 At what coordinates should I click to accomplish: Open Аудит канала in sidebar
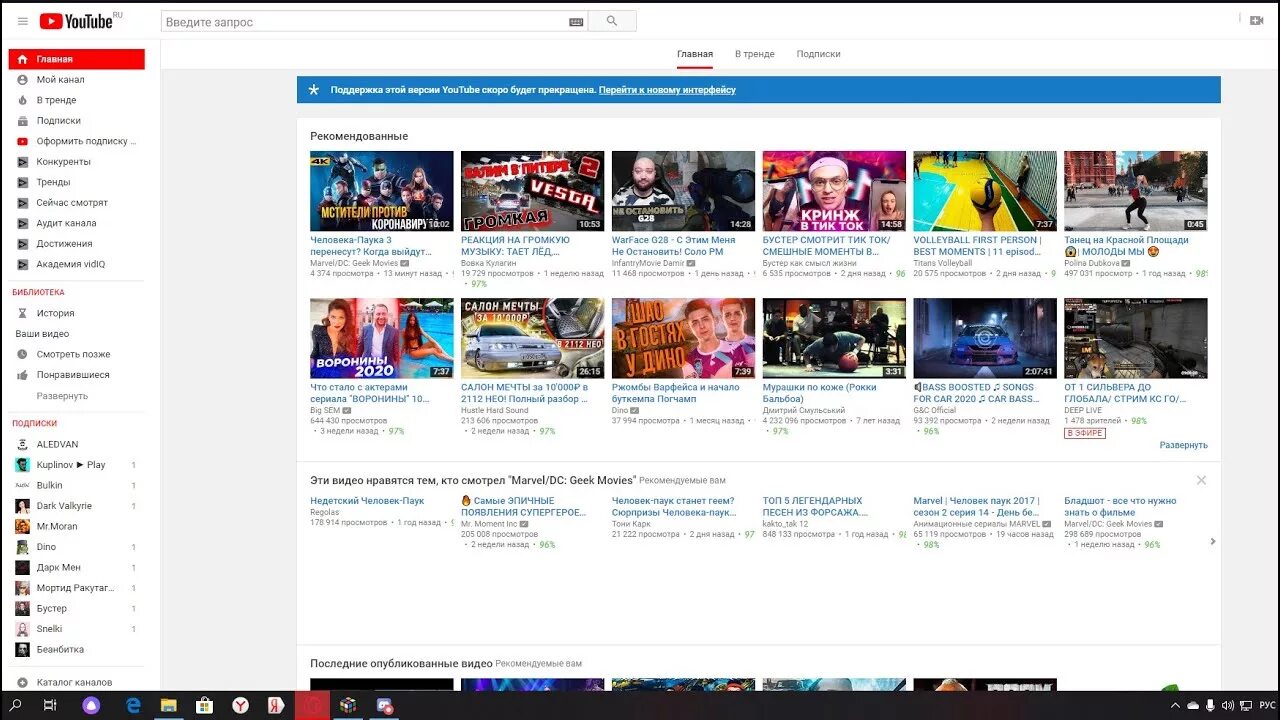(x=76, y=223)
